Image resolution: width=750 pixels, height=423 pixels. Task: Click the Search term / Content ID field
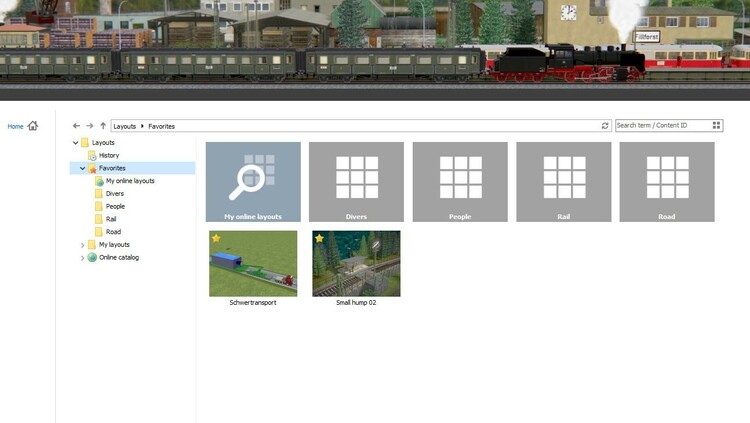[x=660, y=126]
